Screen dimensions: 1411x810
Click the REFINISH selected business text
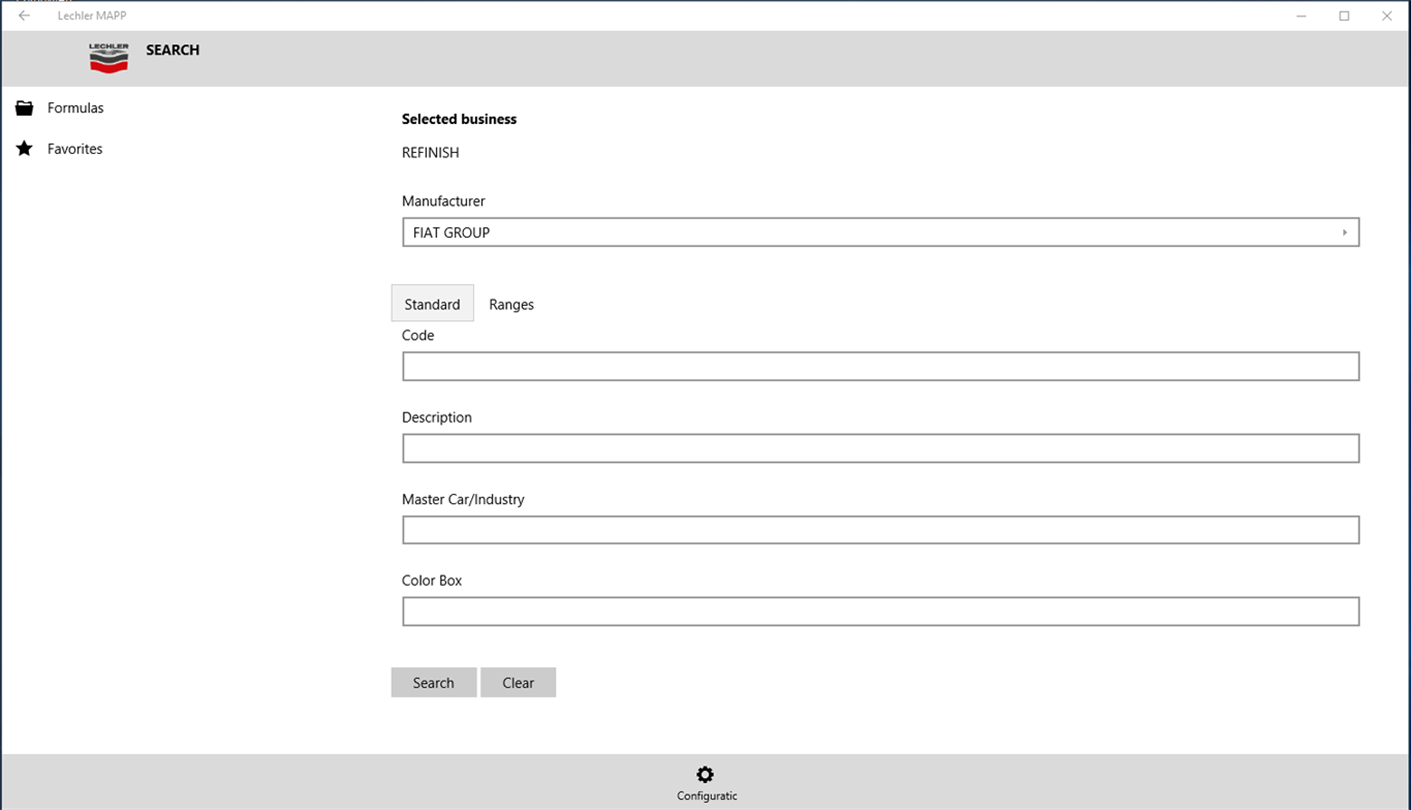[x=430, y=153]
